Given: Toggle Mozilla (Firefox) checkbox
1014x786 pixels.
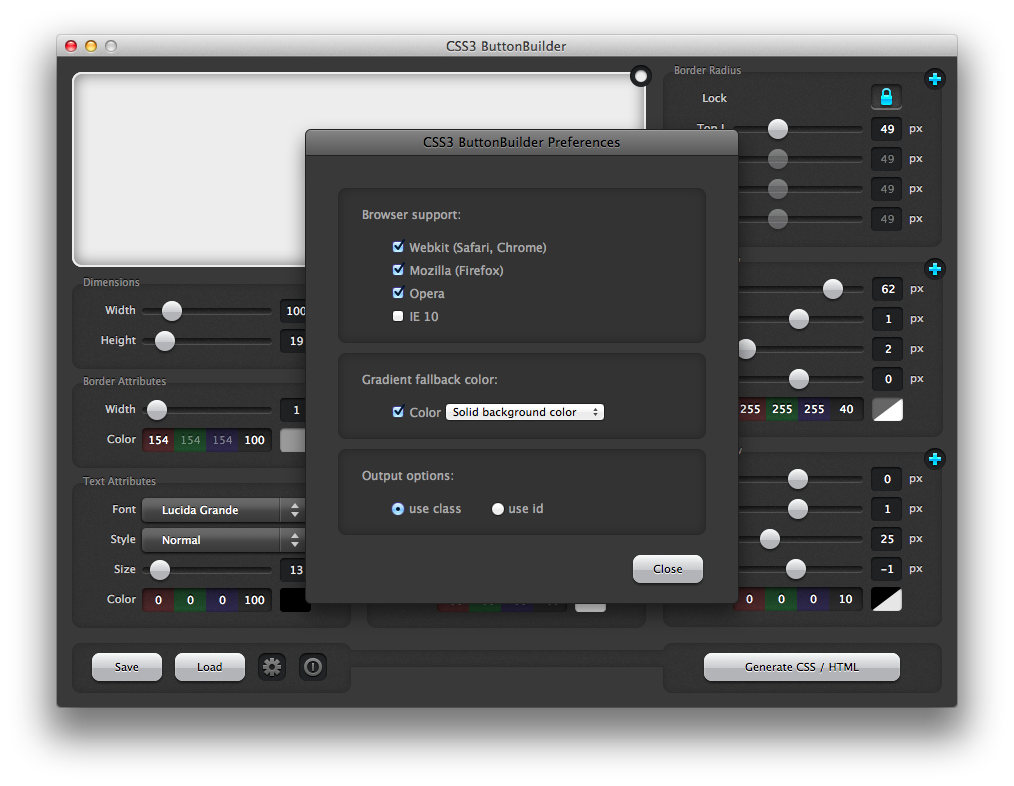Looking at the screenshot, I should click(x=398, y=270).
